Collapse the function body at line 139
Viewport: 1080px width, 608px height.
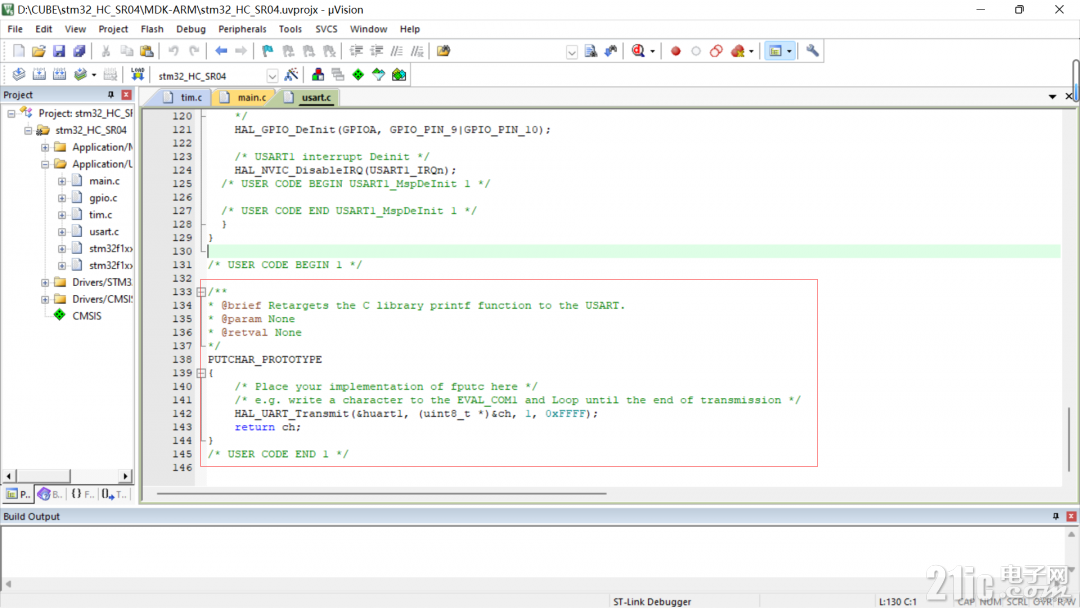pyautogui.click(x=201, y=373)
